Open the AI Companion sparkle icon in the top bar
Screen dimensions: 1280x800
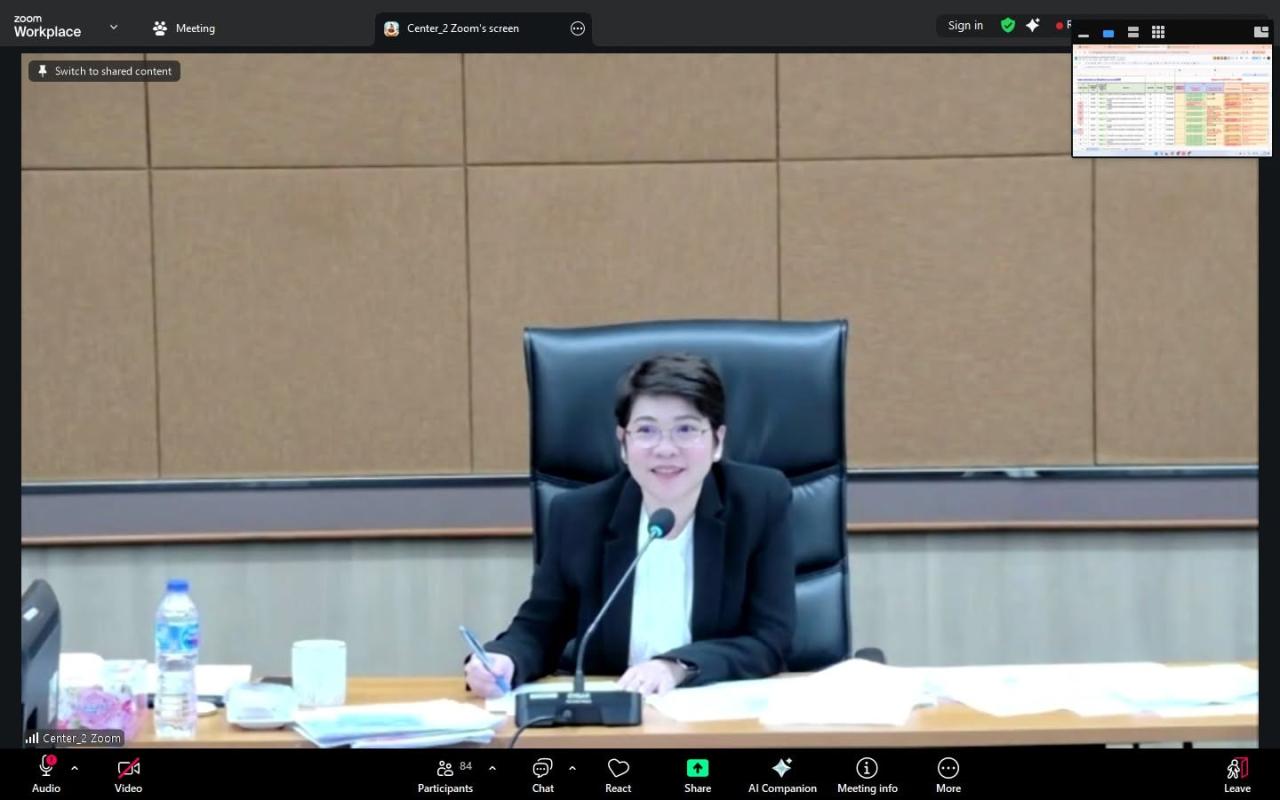tap(1033, 26)
